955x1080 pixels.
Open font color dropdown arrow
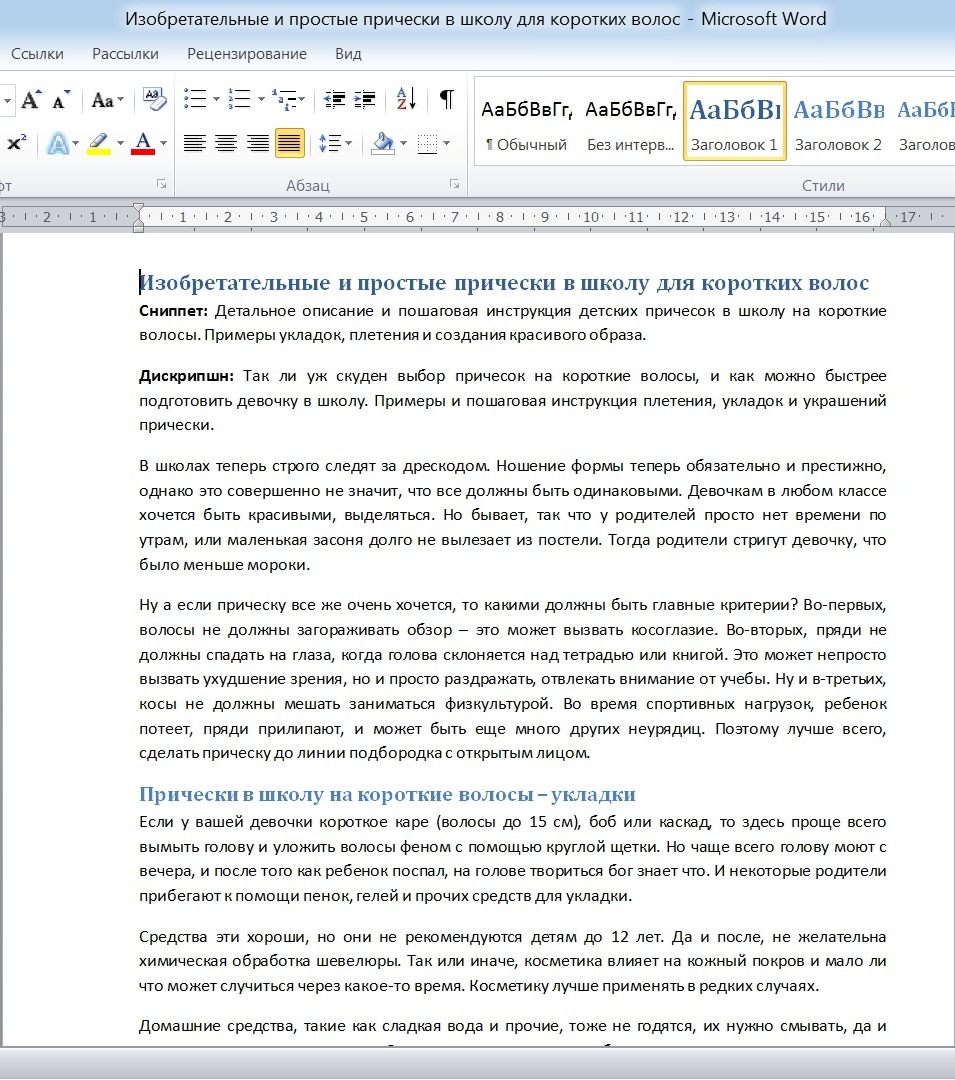(163, 143)
